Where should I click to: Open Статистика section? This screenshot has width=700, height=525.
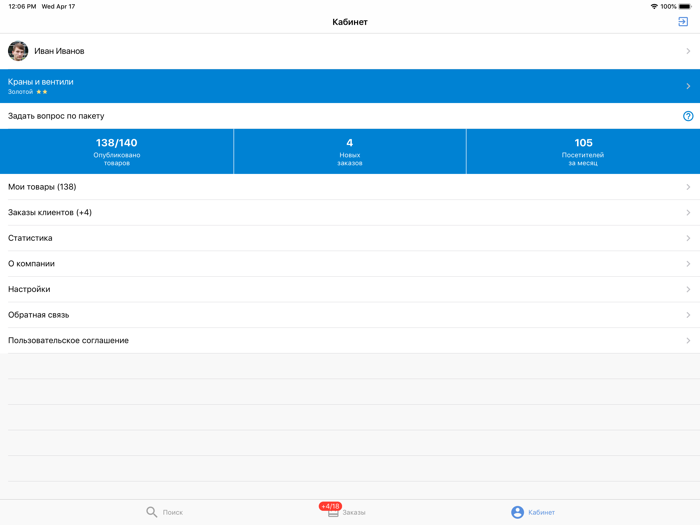click(350, 238)
